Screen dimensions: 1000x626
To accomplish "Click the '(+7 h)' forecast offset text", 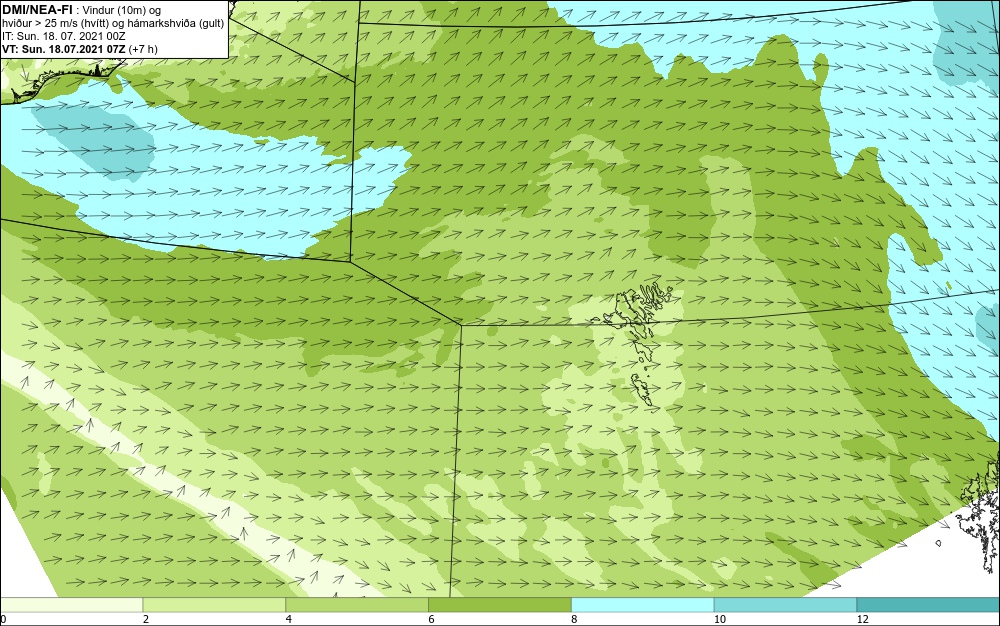I will point(143,49).
